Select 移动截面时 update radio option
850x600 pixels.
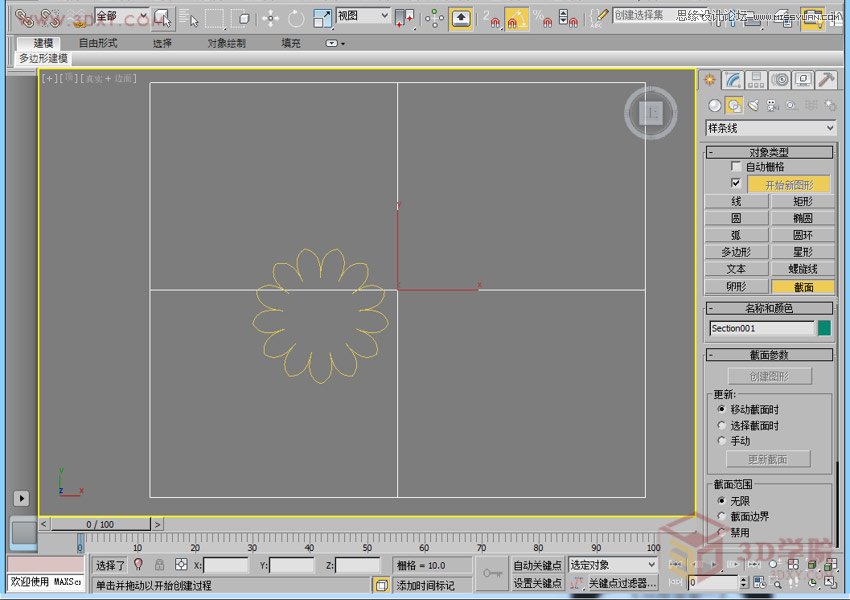click(x=721, y=409)
